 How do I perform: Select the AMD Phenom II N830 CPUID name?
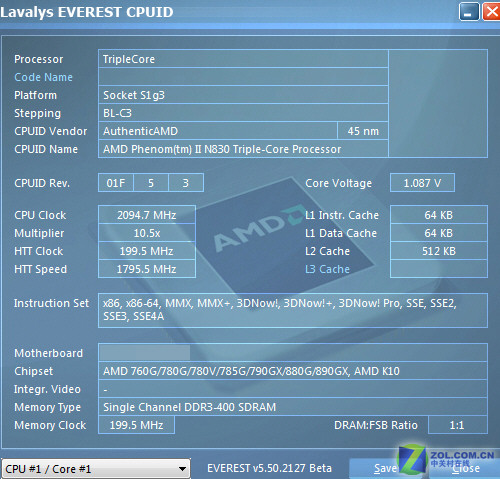coord(243,149)
